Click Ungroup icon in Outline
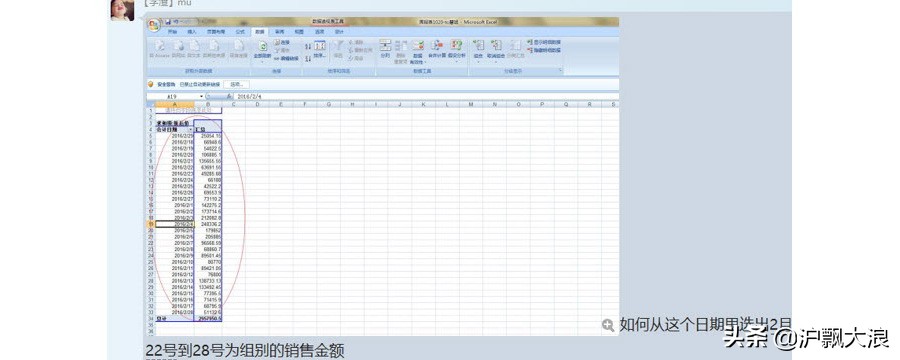The height and width of the screenshot is (360, 900). pos(496,45)
